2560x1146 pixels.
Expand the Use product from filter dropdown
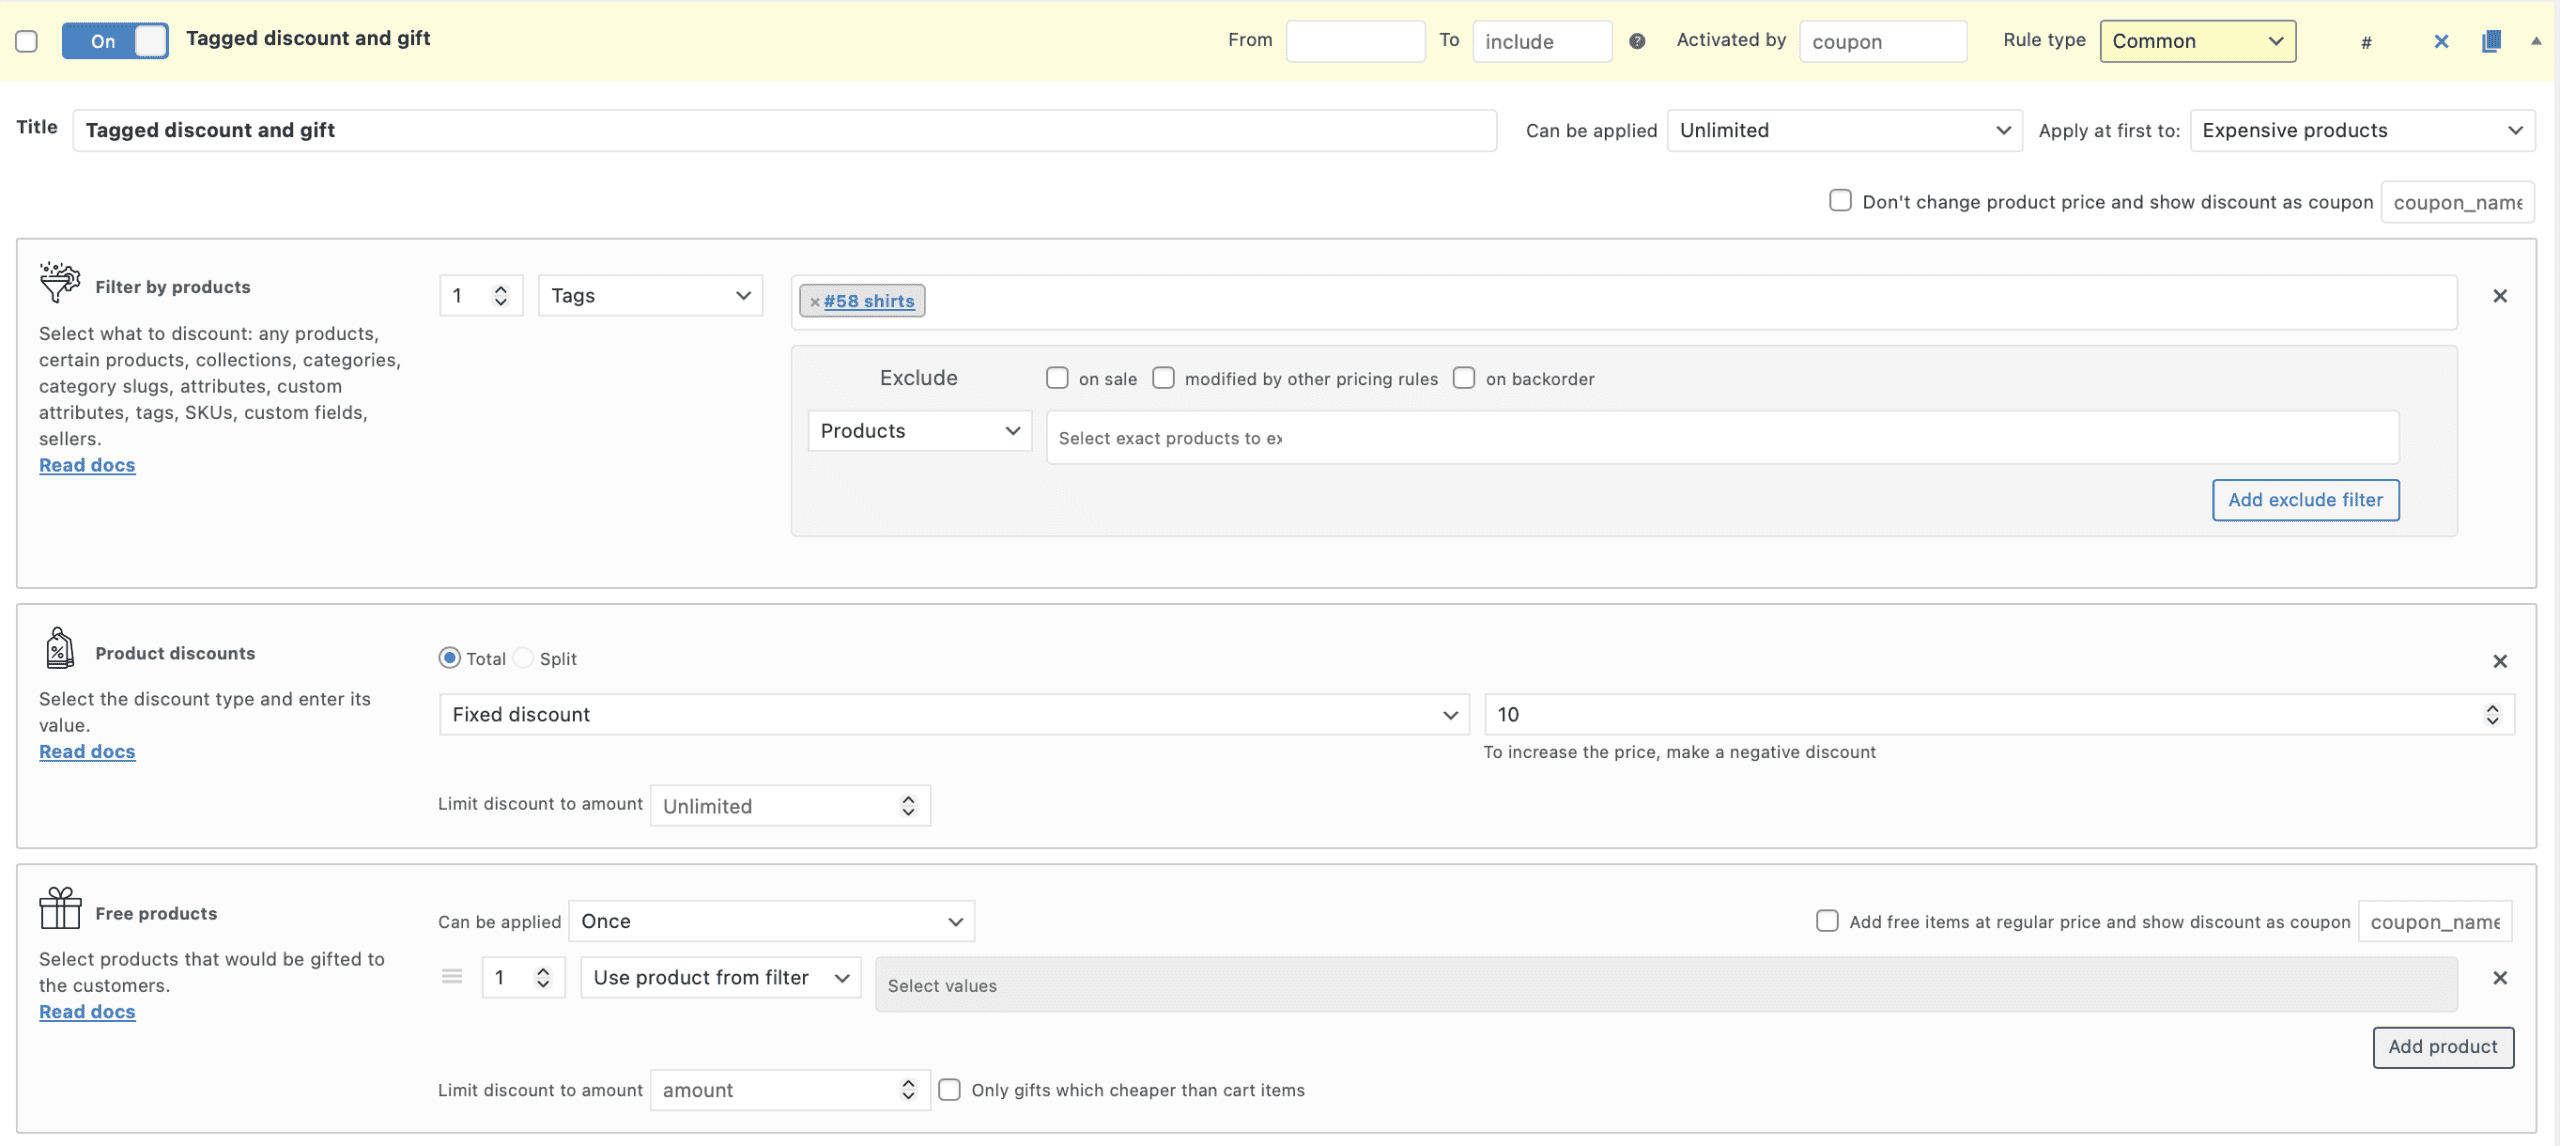pyautogui.click(x=720, y=977)
